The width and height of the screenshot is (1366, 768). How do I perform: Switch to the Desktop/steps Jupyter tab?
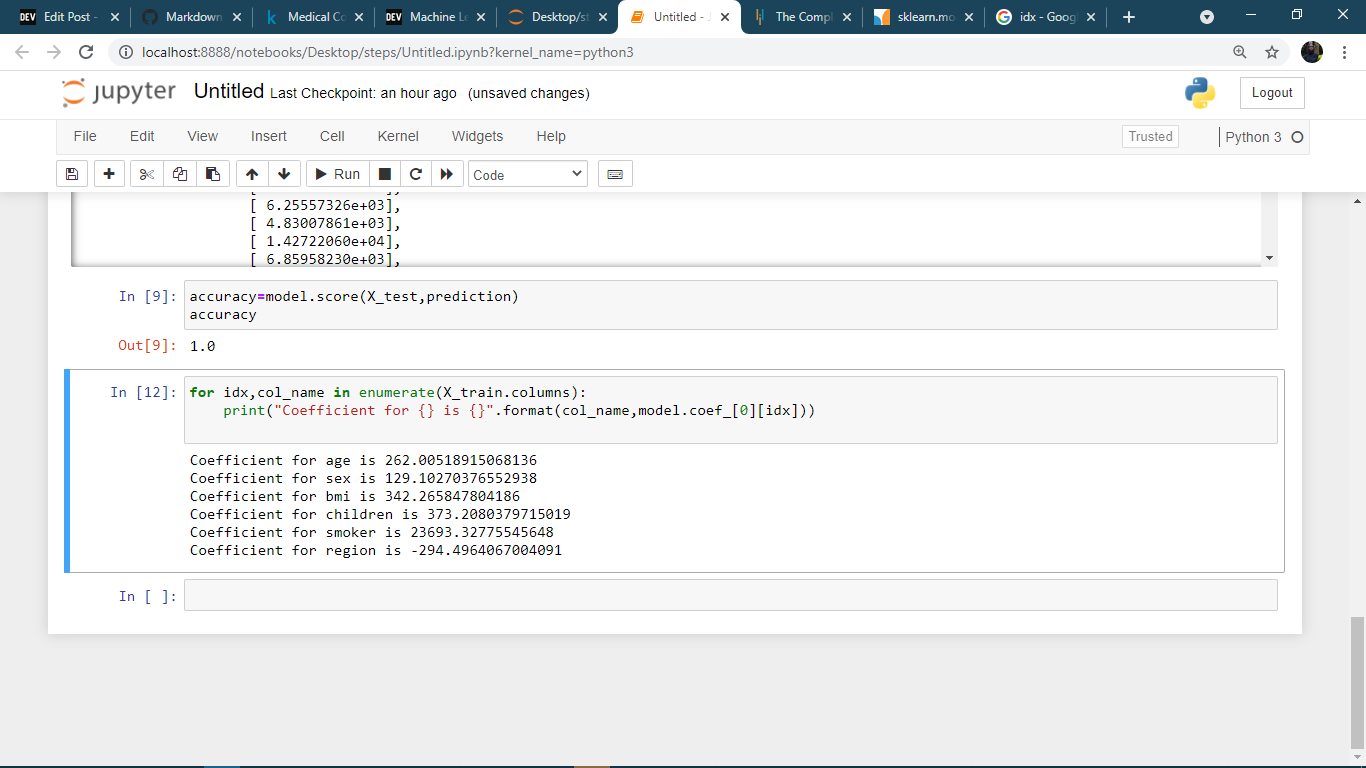point(555,17)
